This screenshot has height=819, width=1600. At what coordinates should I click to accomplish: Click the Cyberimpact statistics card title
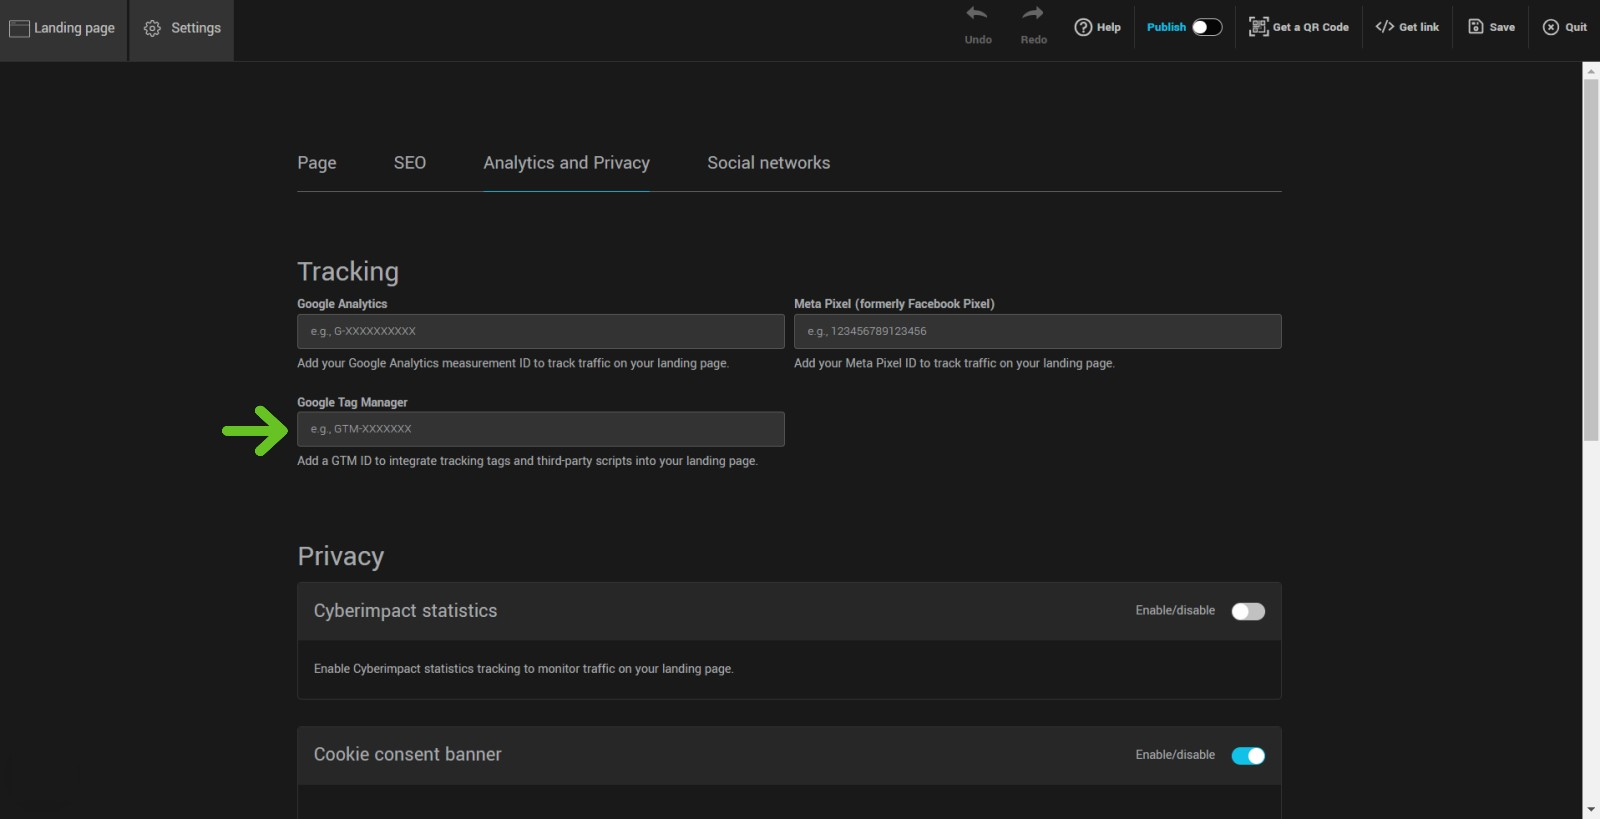click(x=405, y=611)
